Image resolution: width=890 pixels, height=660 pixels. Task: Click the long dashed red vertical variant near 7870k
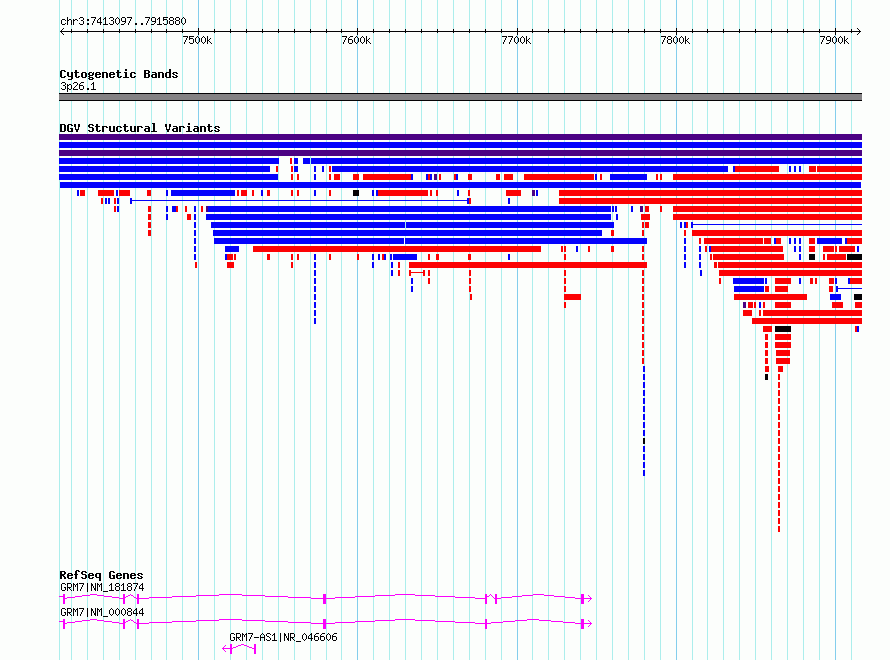tap(779, 451)
